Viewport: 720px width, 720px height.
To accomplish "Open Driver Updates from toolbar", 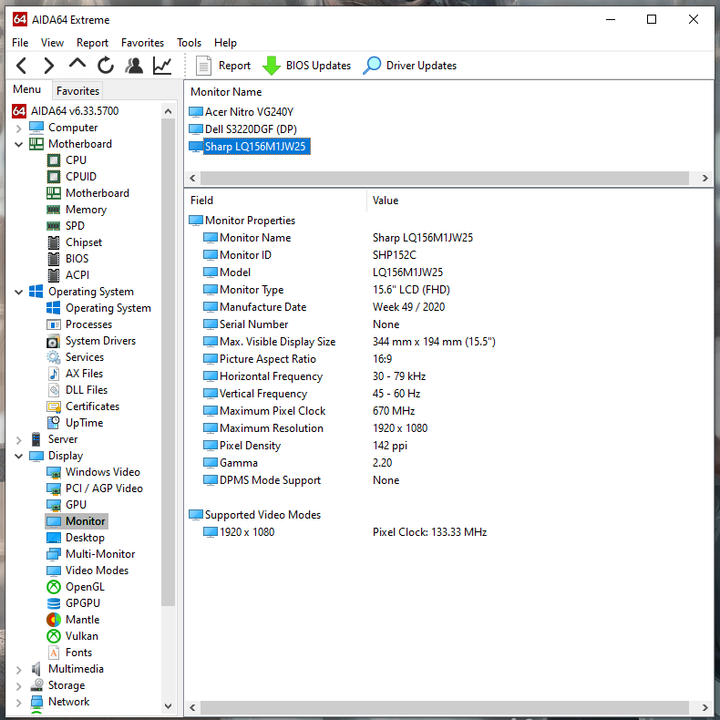I will pyautogui.click(x=409, y=66).
